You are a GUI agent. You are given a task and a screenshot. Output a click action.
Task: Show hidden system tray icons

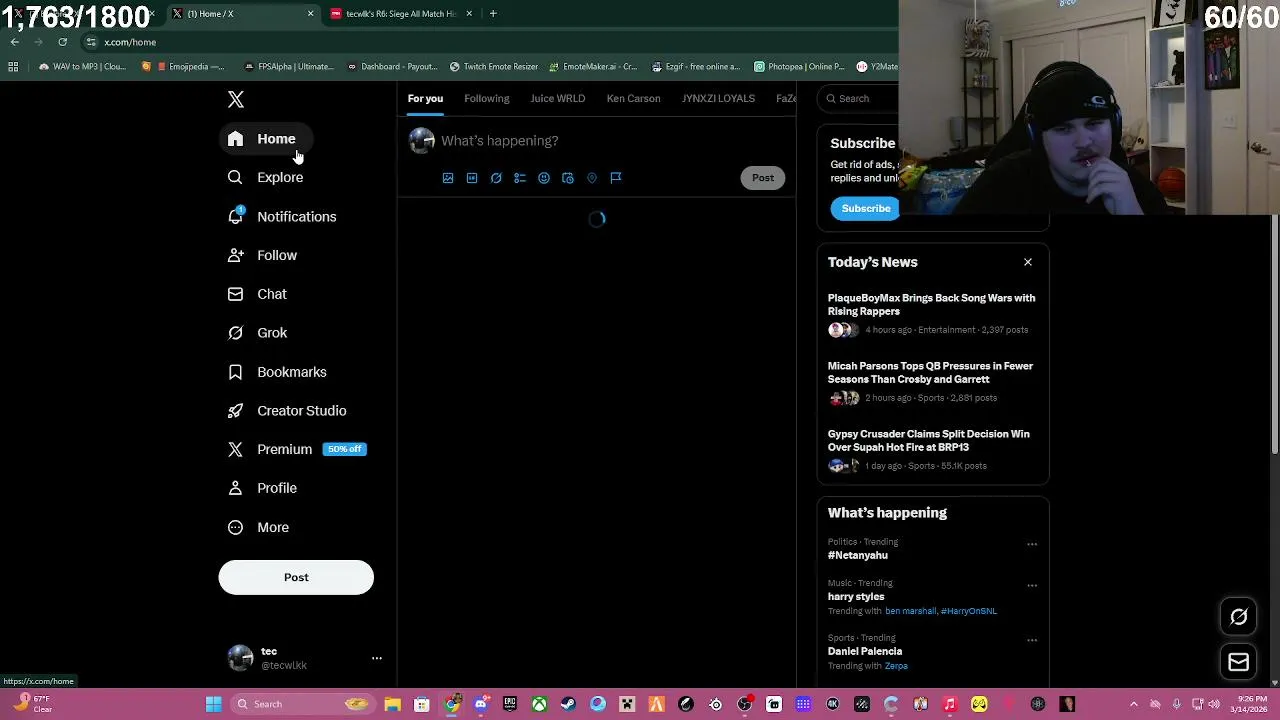[x=1133, y=704]
